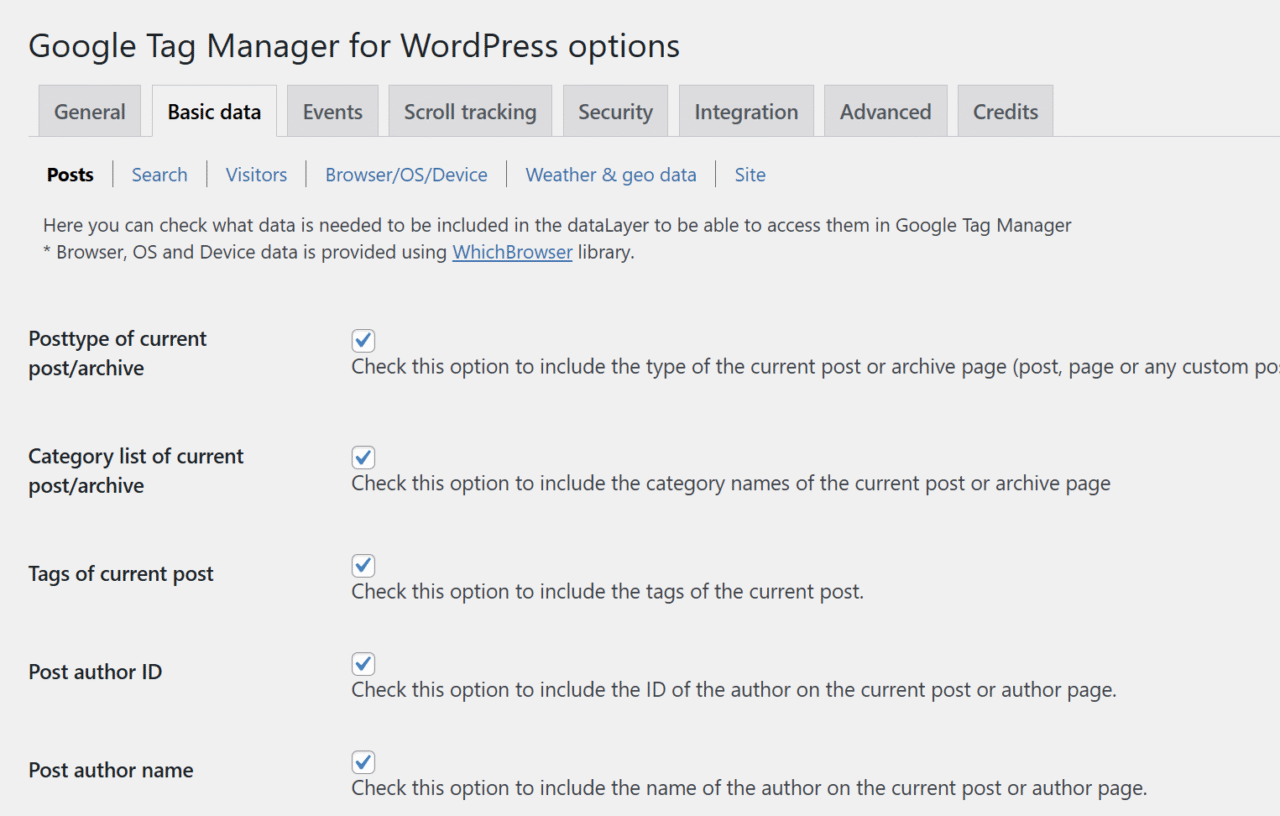Click the 'Post author ID' label
The image size is (1280, 816).
(x=95, y=672)
